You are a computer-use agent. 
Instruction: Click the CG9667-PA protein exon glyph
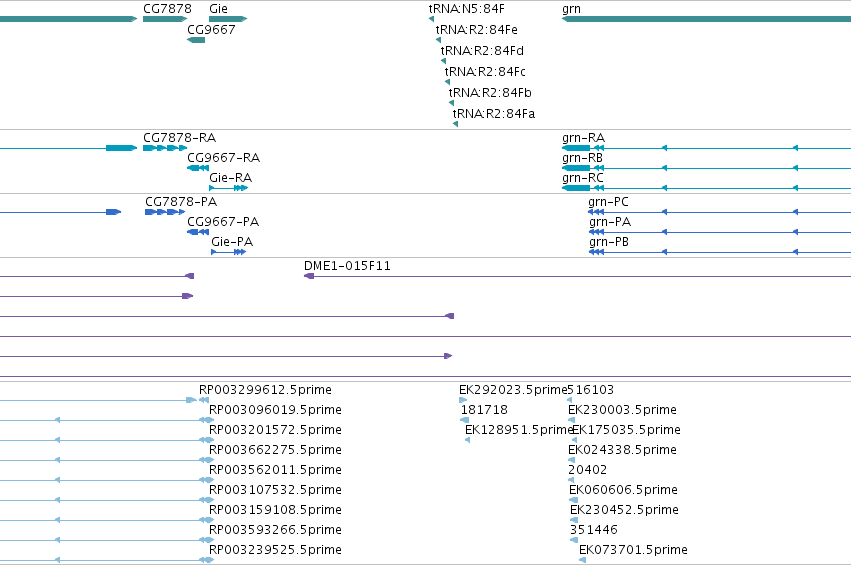tap(198, 232)
